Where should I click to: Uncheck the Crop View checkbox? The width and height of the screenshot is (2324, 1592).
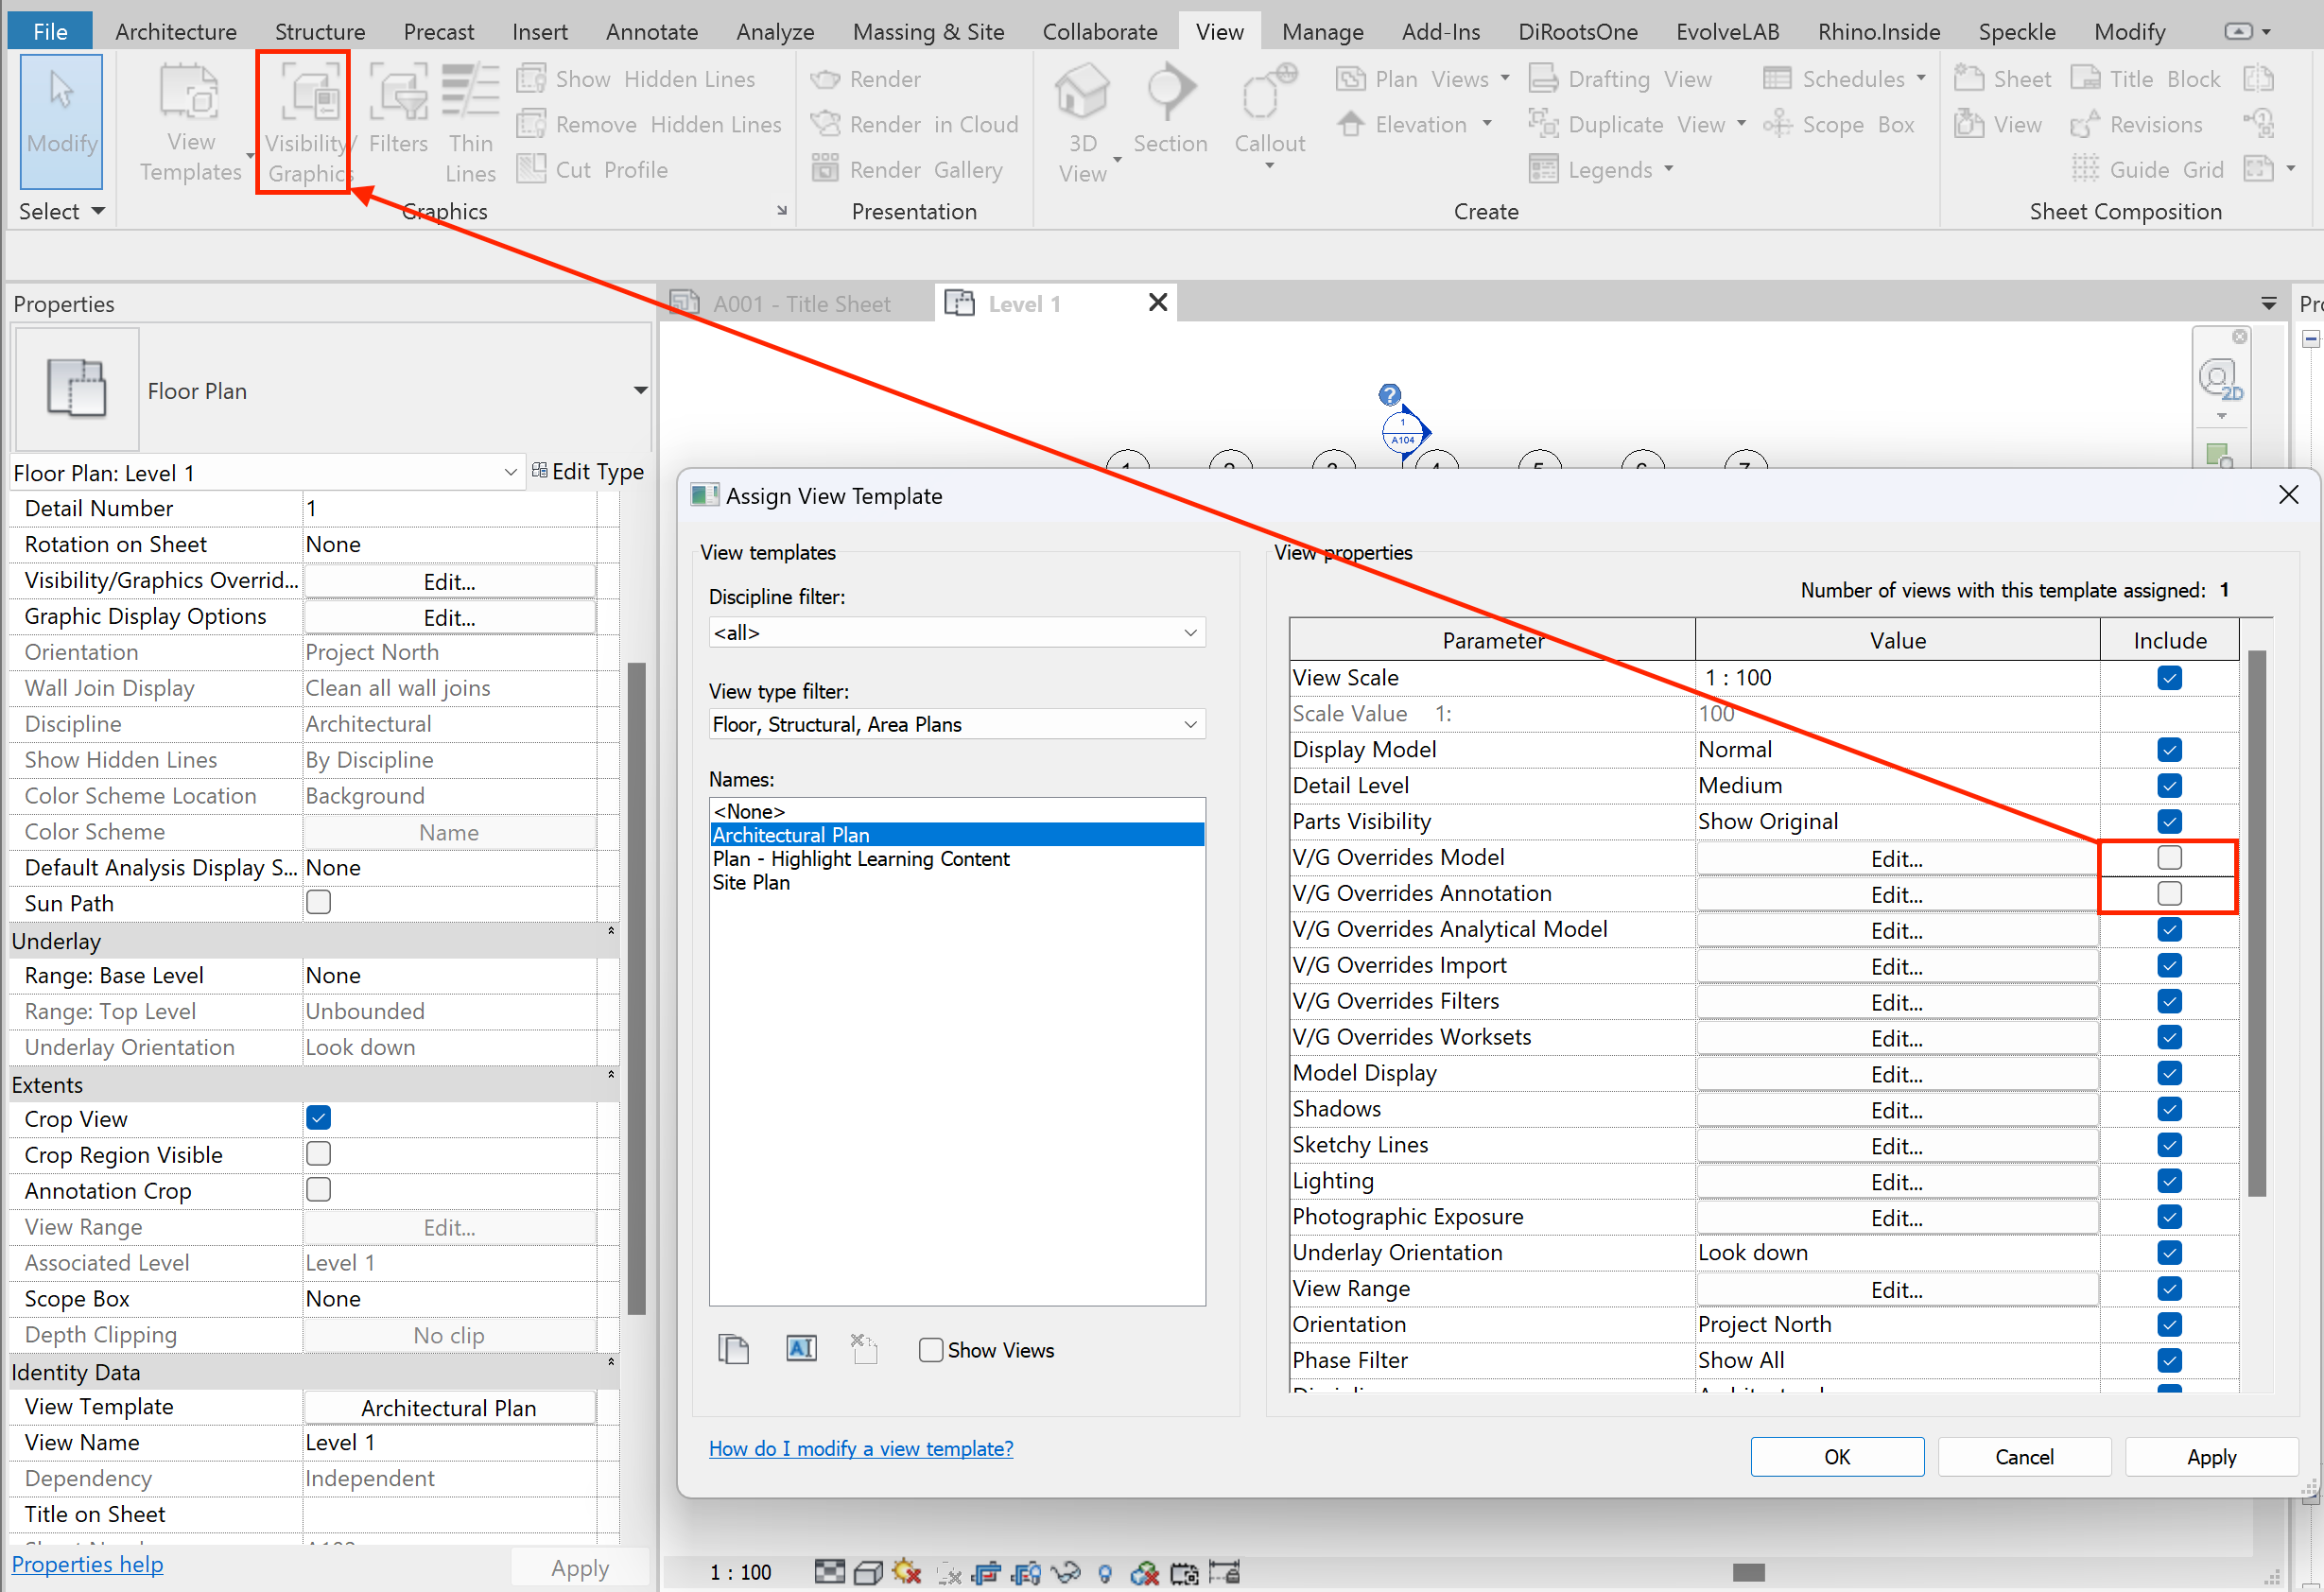(318, 1118)
